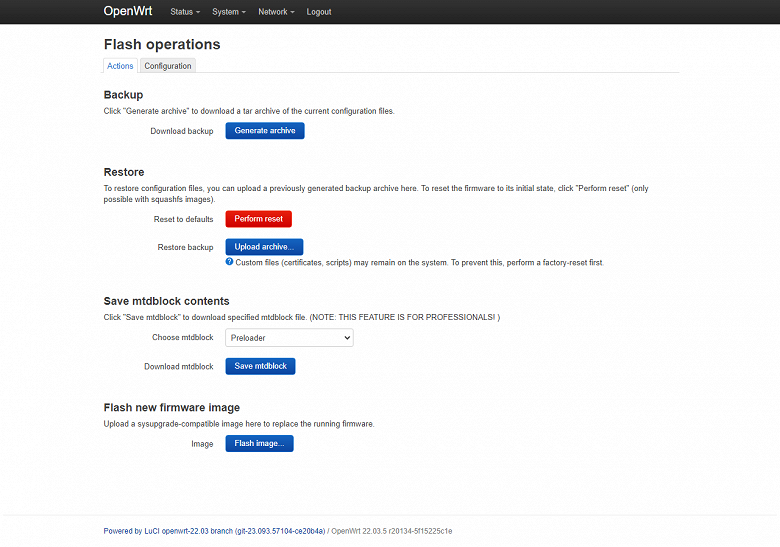
Task: Click the Upload archive button
Action: 264,247
